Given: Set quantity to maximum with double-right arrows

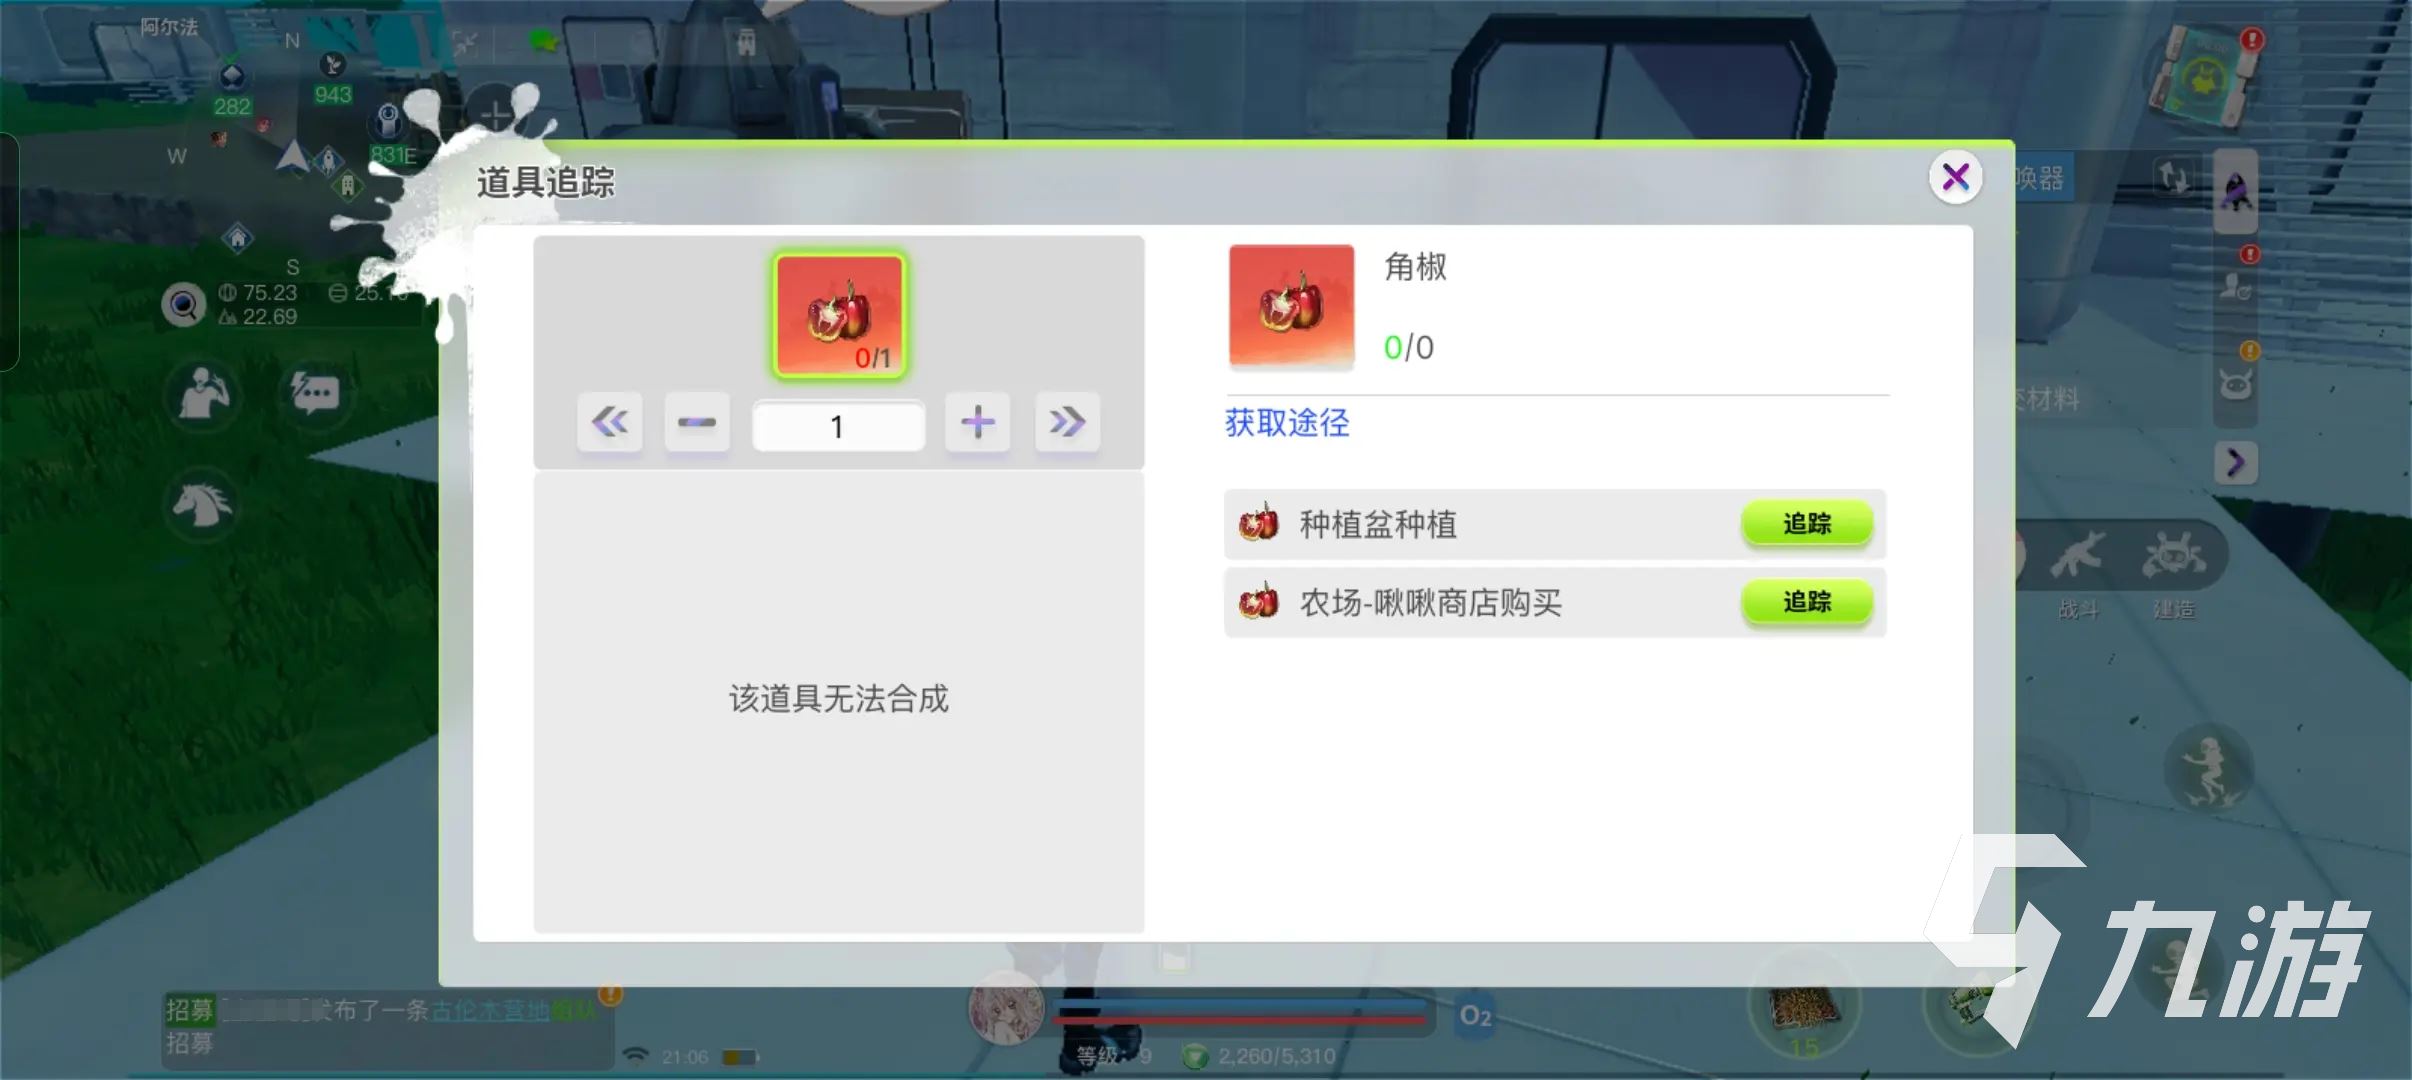Looking at the screenshot, I should 1067,423.
